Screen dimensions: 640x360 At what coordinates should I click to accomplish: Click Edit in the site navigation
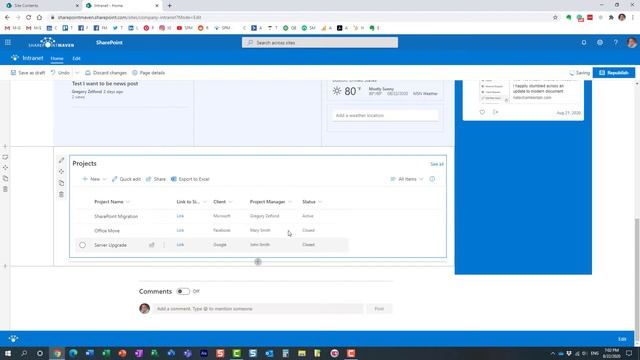click(x=76, y=58)
